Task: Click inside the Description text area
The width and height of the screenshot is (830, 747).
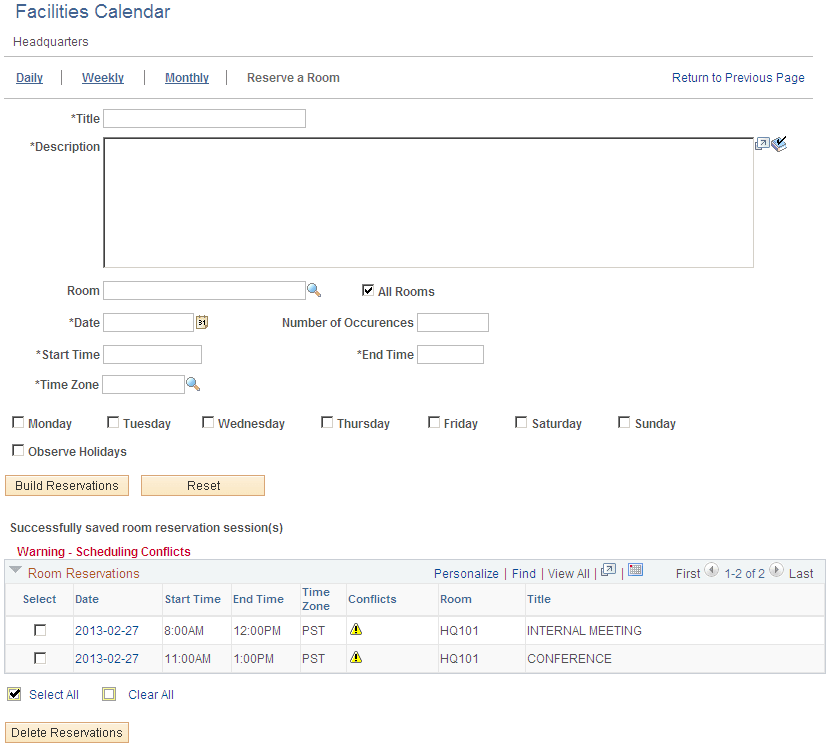Action: [x=428, y=203]
